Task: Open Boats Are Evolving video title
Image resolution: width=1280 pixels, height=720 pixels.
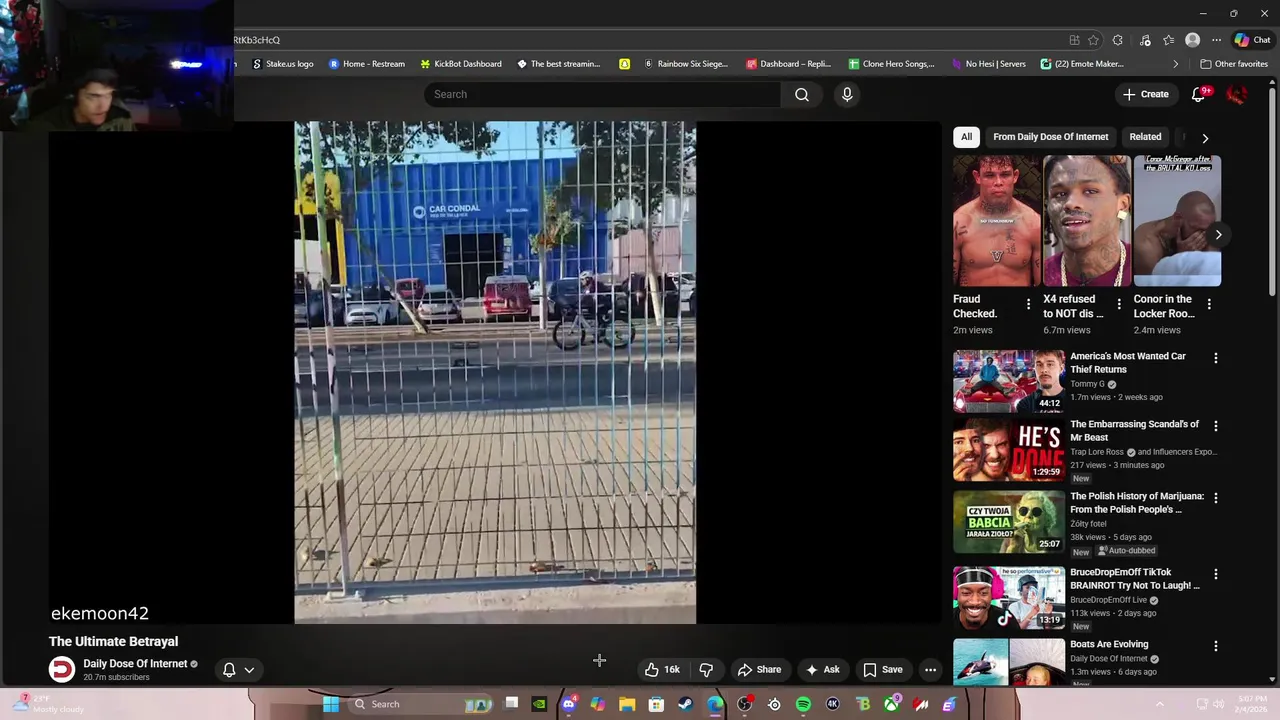Action: [1109, 645]
